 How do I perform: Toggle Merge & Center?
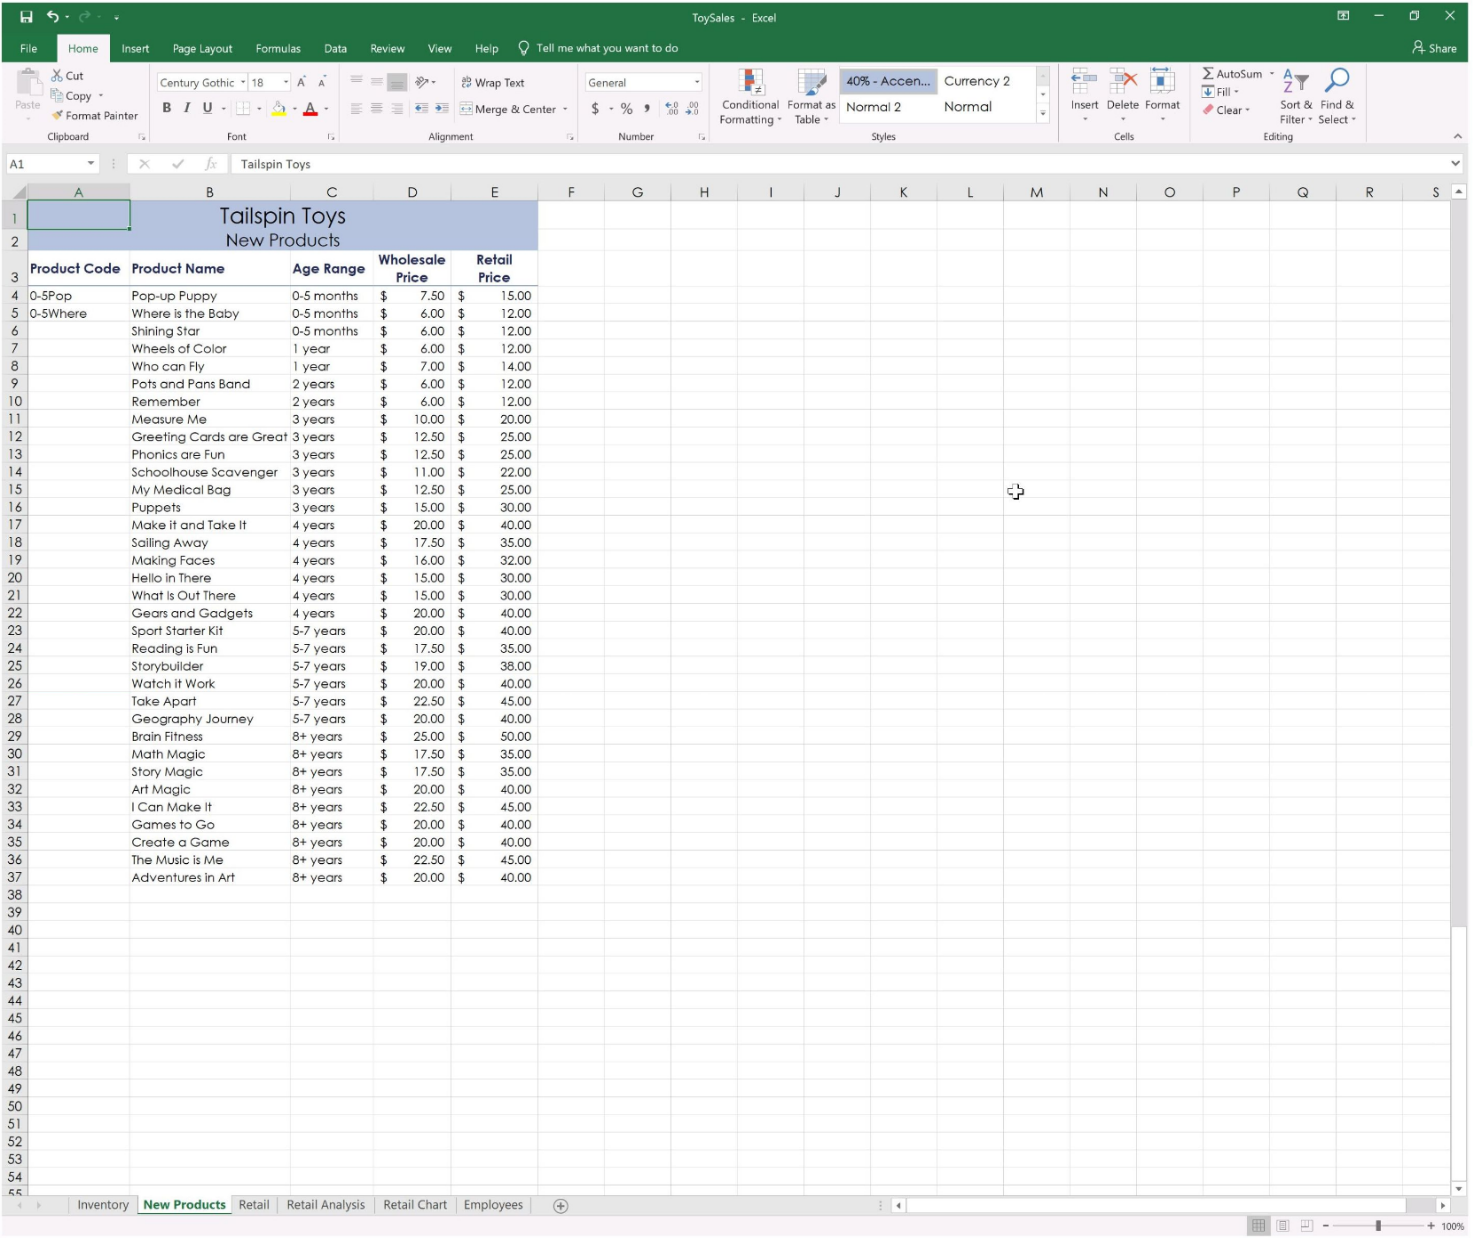click(508, 109)
